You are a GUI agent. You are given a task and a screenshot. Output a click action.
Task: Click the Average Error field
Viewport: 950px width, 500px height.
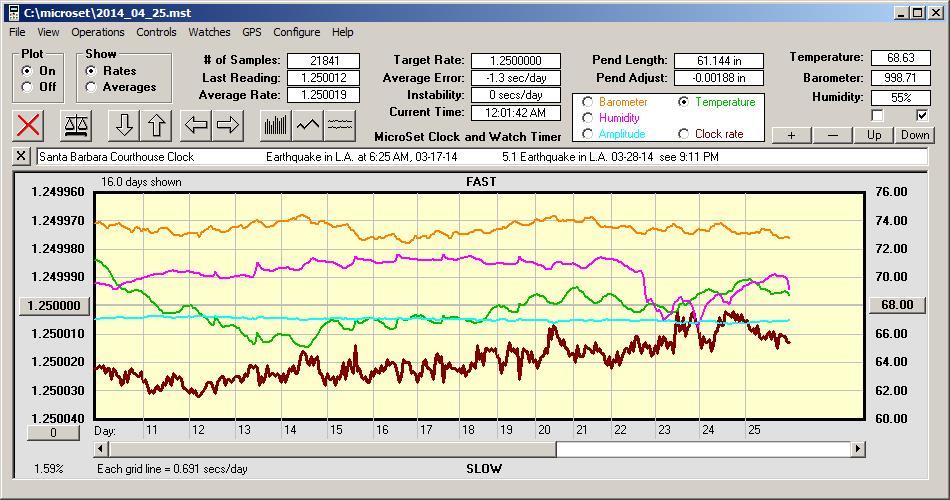click(x=516, y=78)
